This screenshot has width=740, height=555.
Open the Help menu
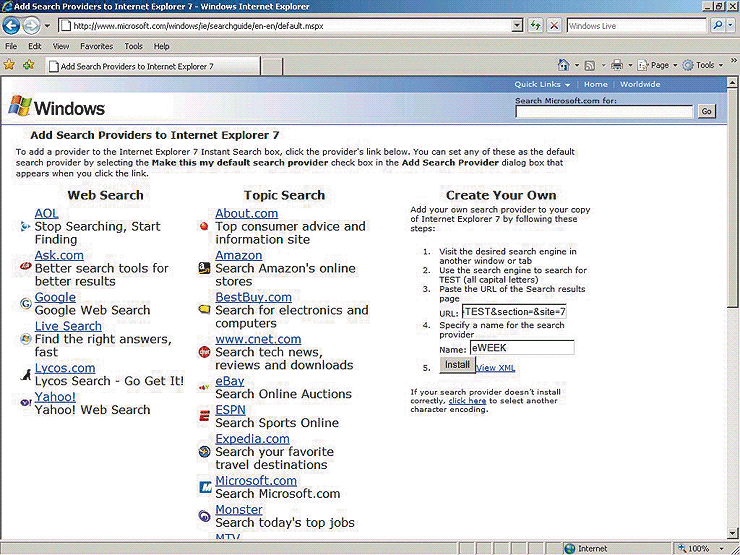point(161,46)
